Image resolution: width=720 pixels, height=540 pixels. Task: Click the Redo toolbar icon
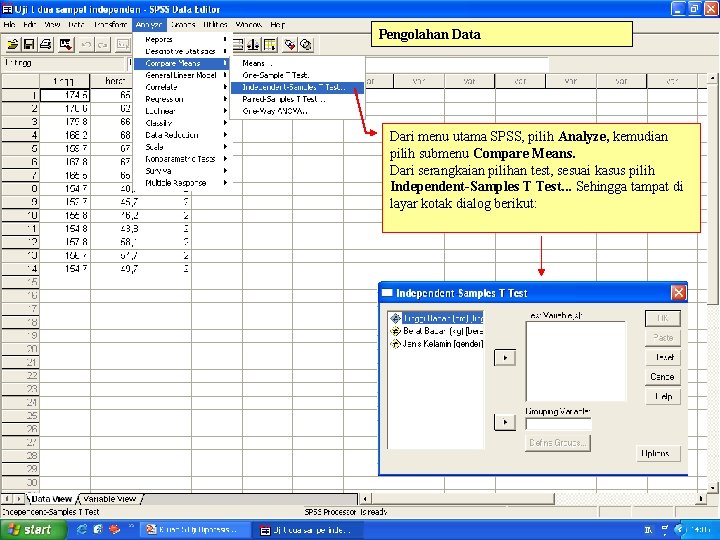[x=102, y=45]
